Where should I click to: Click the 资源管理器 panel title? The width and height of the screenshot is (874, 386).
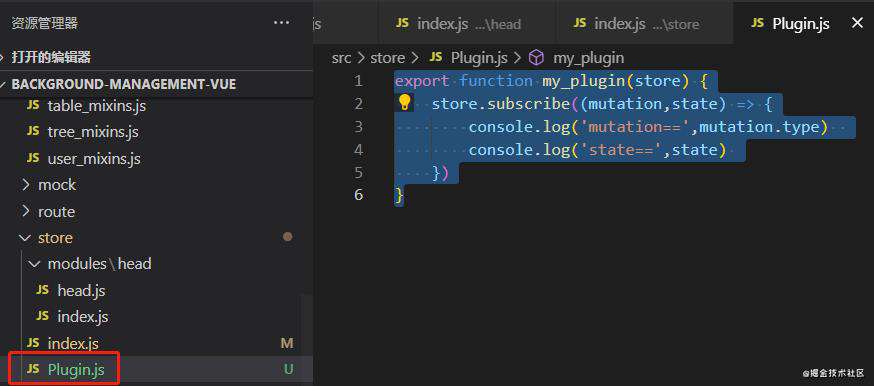[x=45, y=23]
